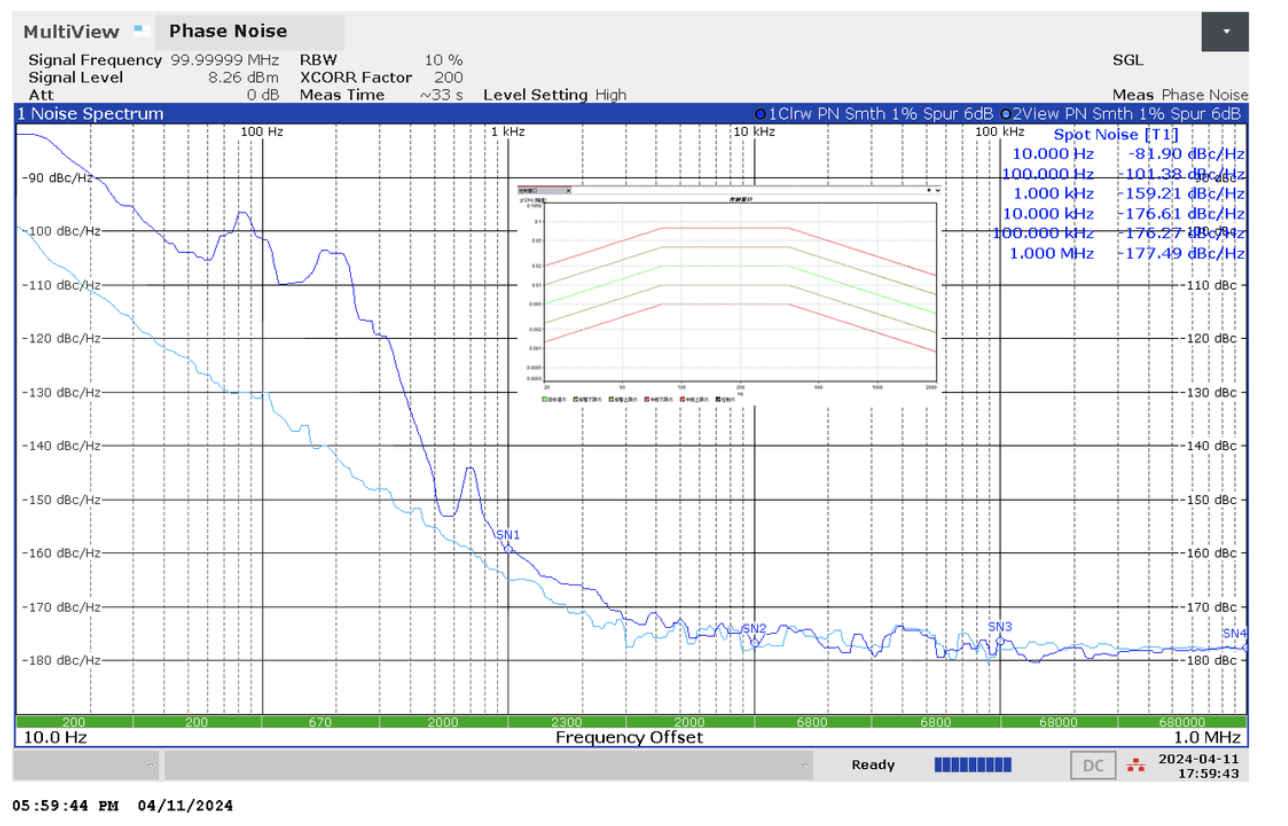
Task: Click the MultiView layout icon
Action: pos(142,32)
